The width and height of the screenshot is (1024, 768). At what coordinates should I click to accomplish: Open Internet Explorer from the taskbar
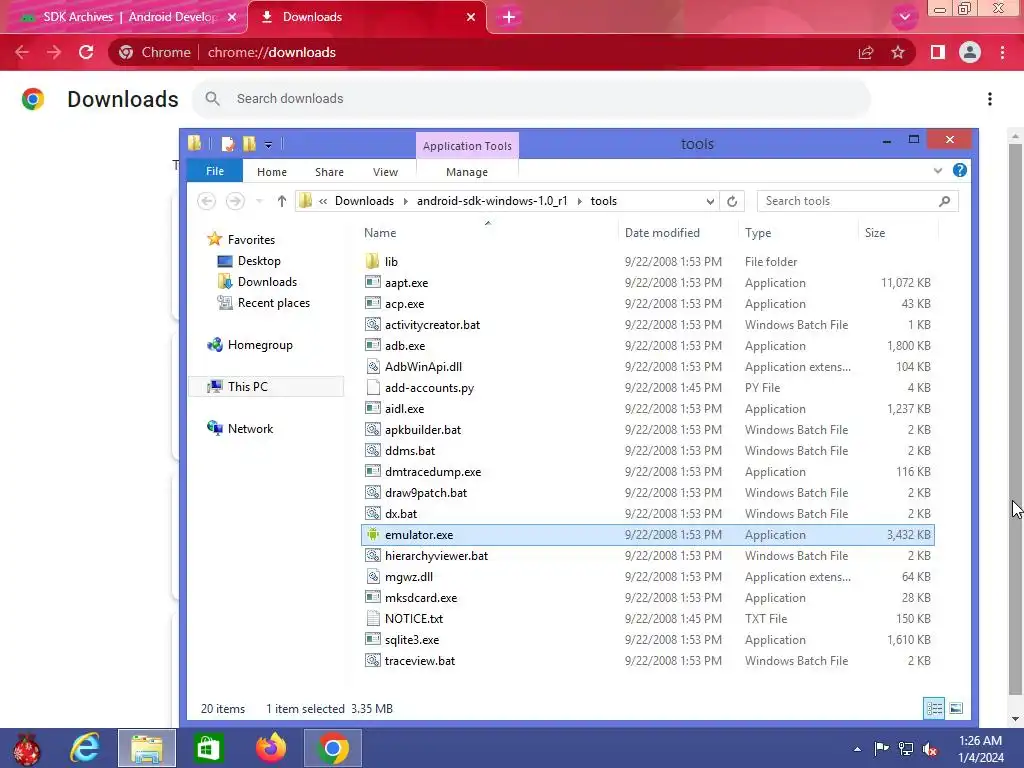coord(85,748)
